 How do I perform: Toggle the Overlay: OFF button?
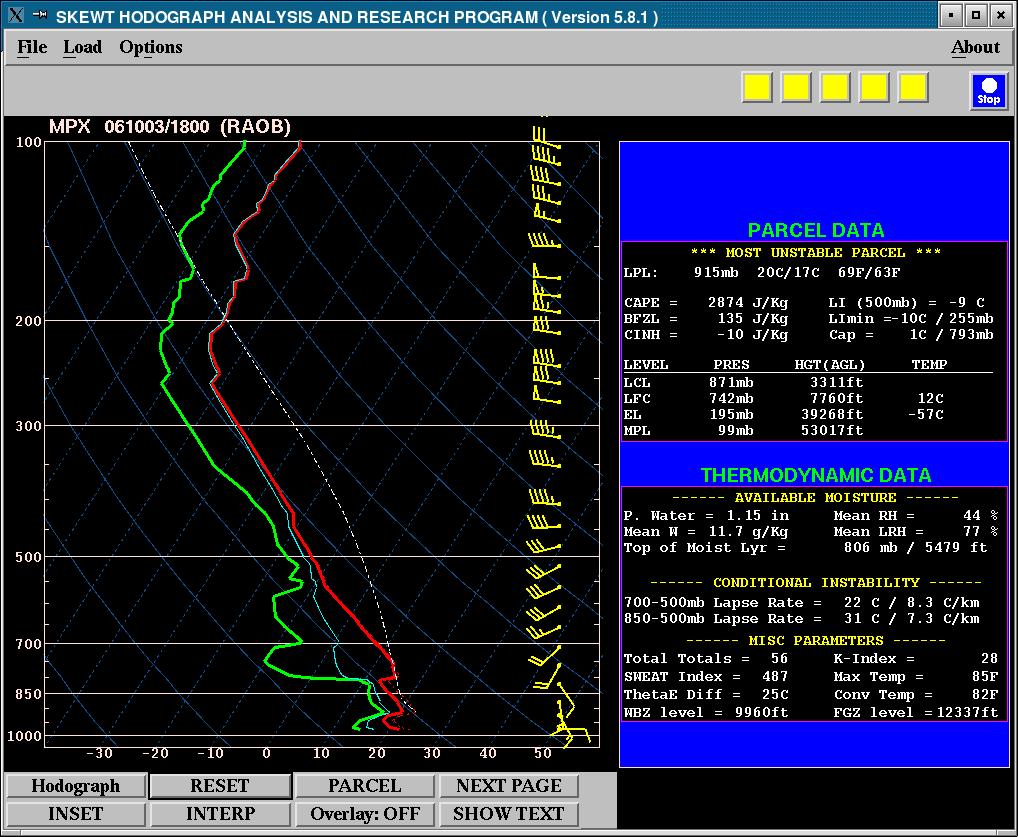365,814
